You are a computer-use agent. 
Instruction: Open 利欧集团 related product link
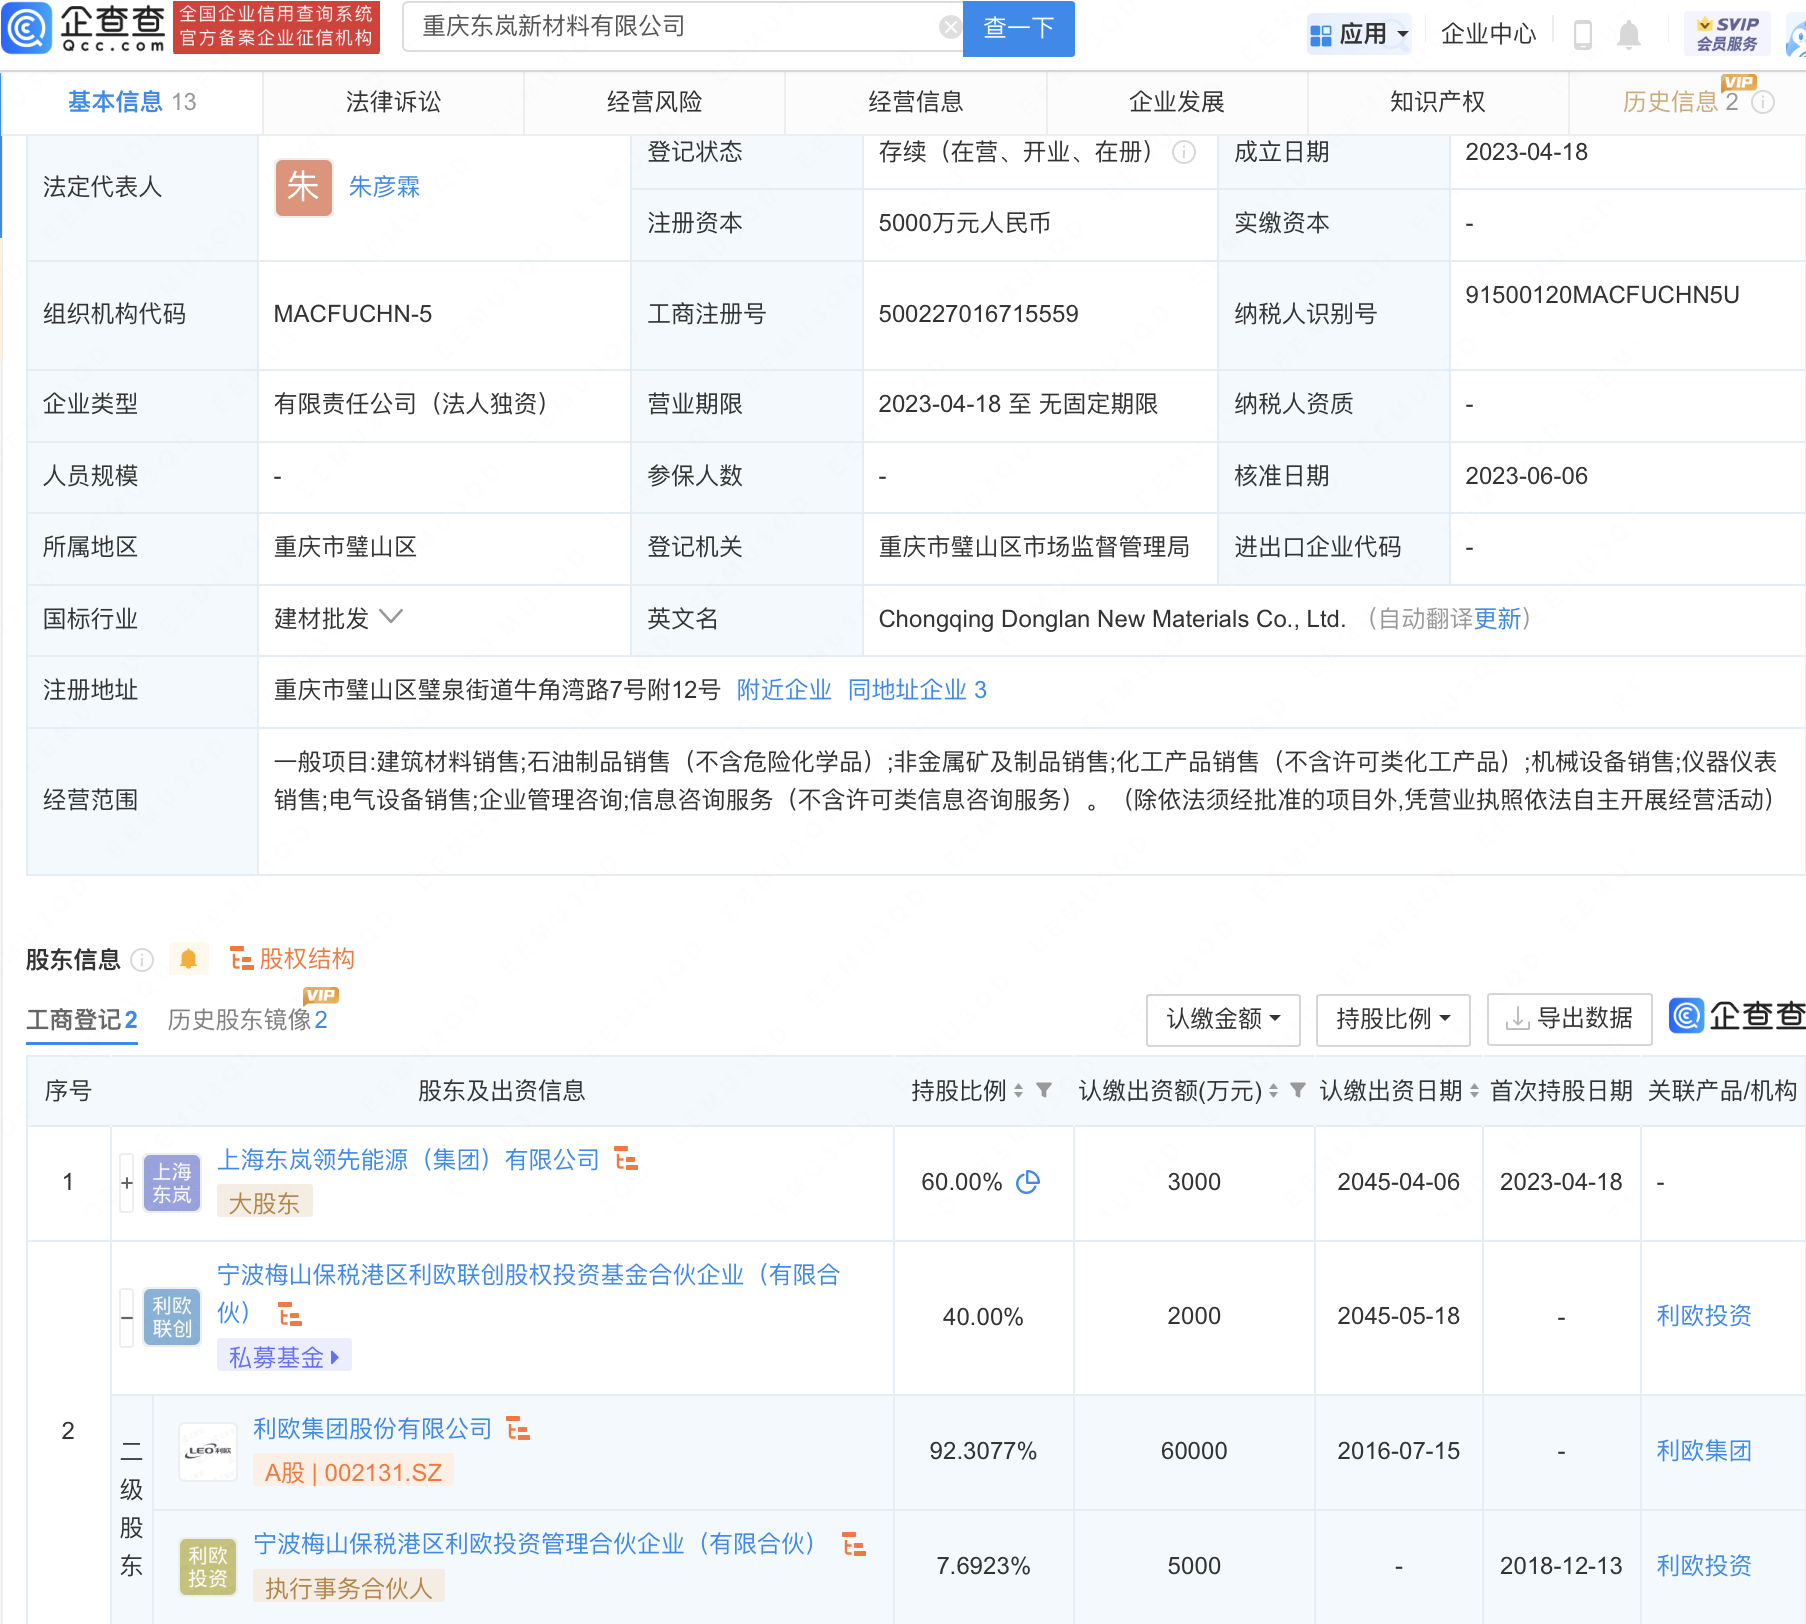click(x=1704, y=1451)
